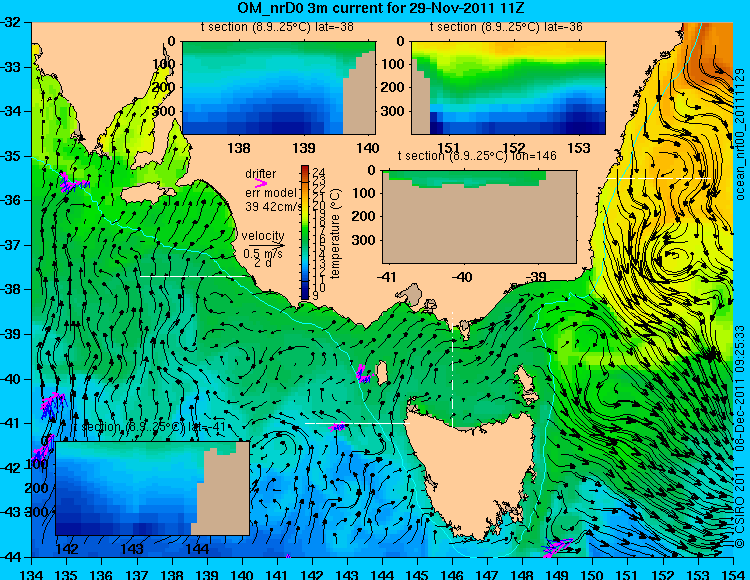Click the white dashed section line at latitude -38
This screenshot has width=750, height=580.
[195, 276]
